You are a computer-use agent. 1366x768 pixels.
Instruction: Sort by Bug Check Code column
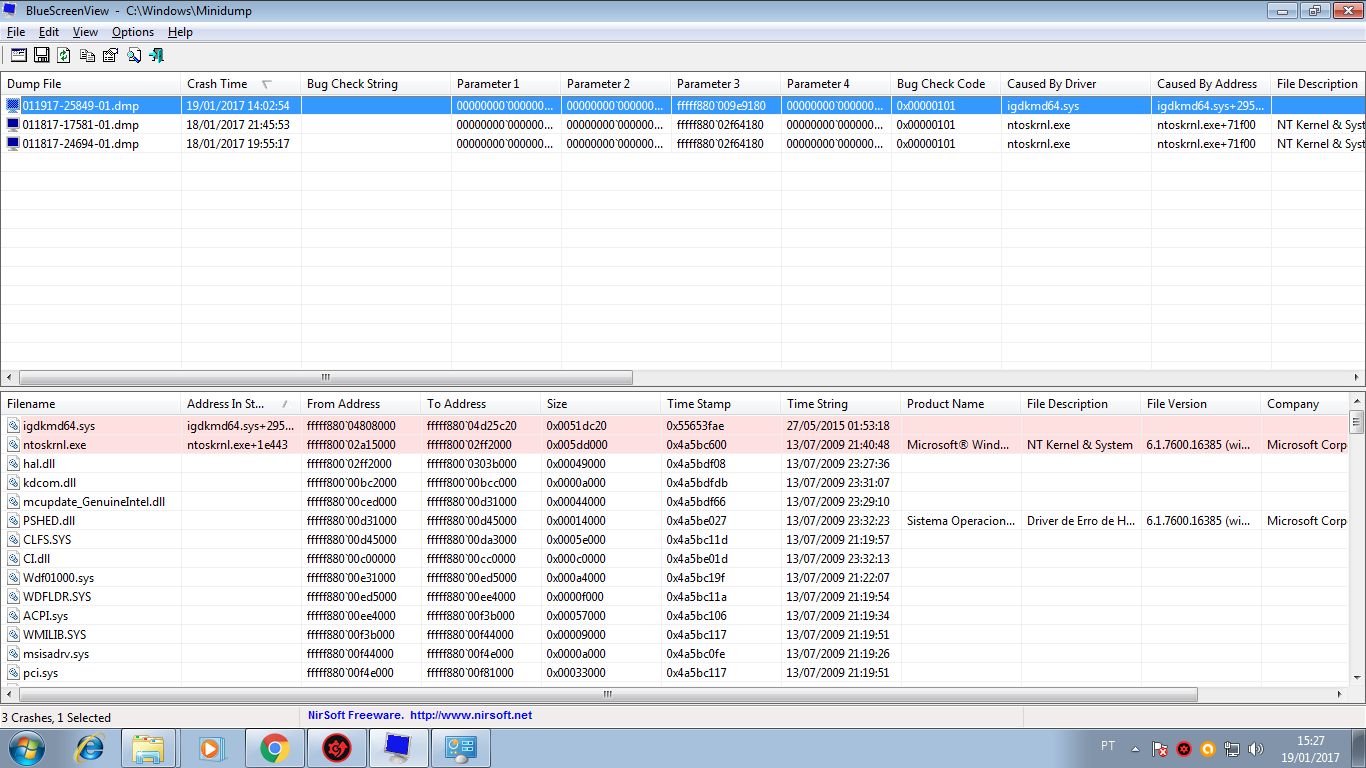(946, 84)
